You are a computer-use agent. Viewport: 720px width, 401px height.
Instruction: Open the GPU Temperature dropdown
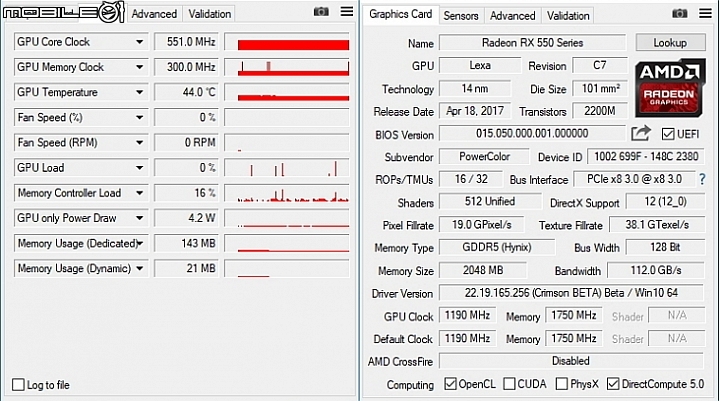point(139,92)
